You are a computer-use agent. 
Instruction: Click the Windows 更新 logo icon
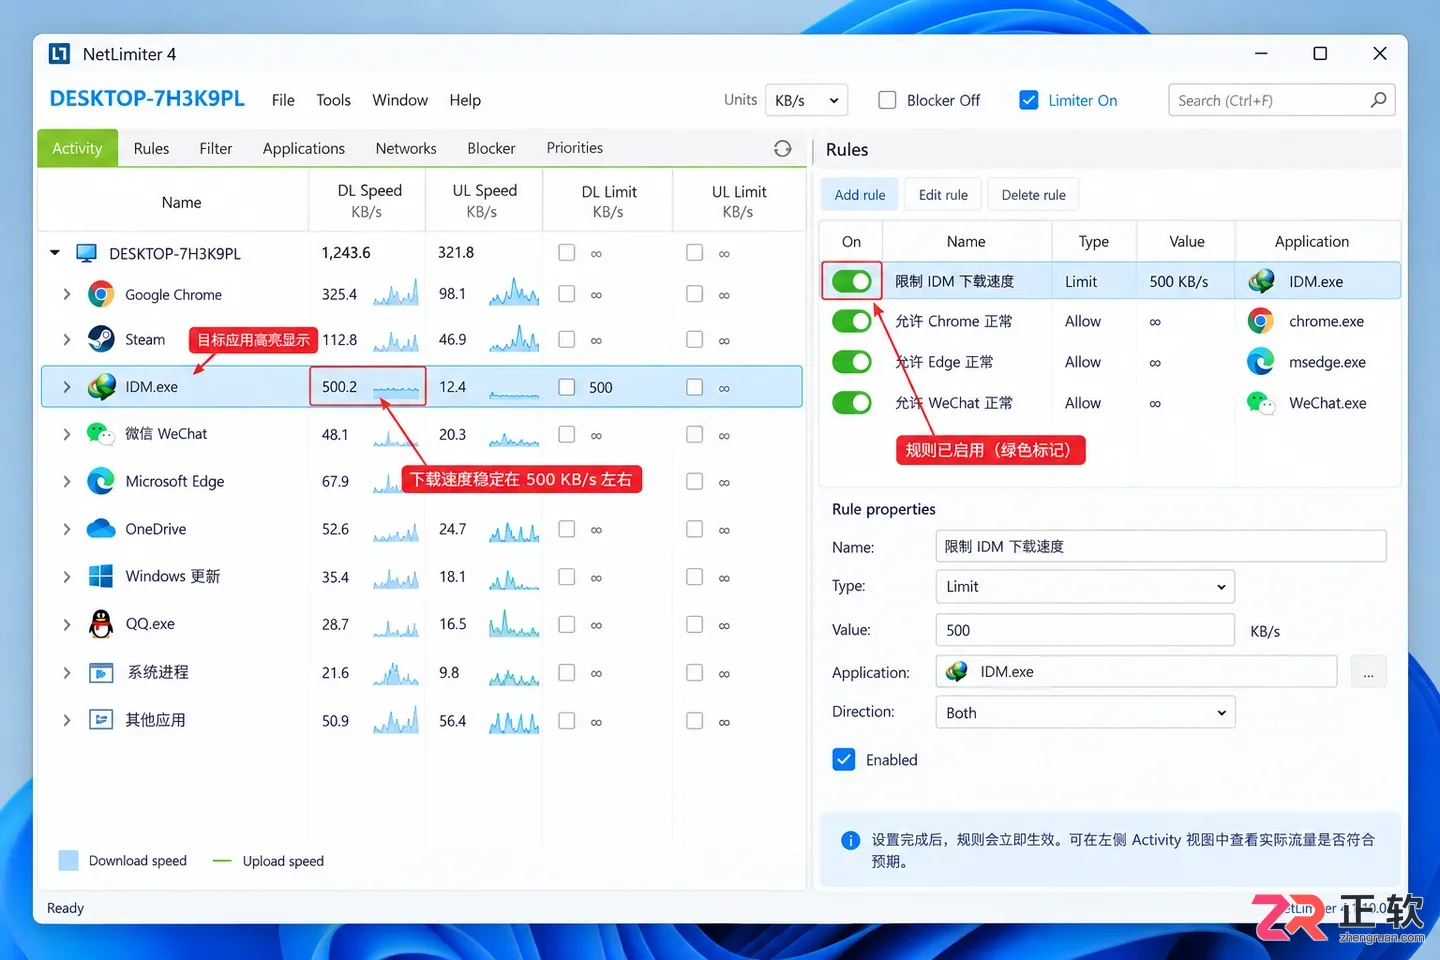[101, 576]
